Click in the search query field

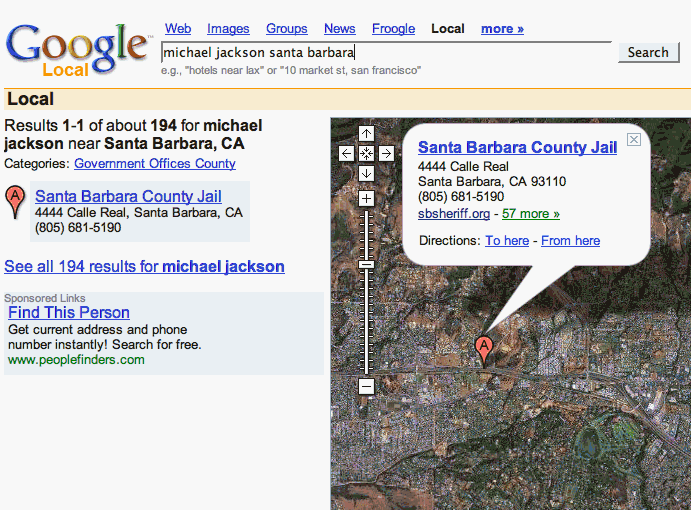[386, 53]
